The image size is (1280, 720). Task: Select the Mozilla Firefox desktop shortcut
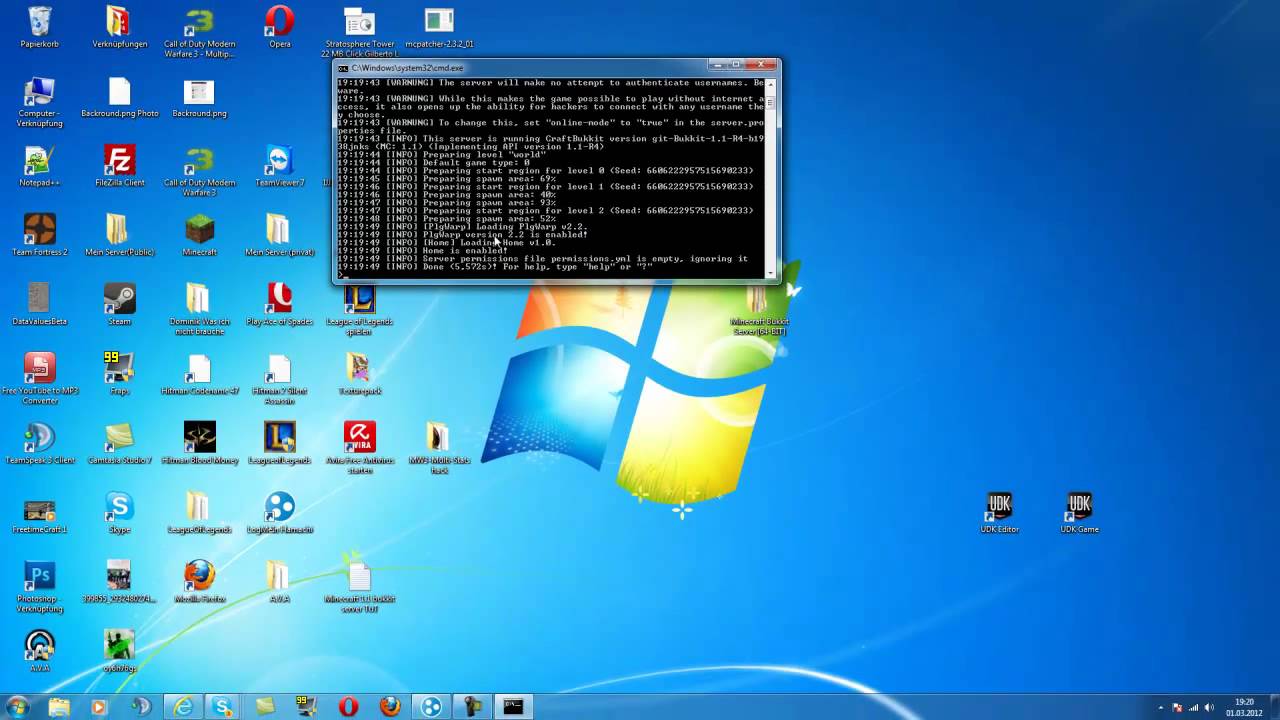point(199,582)
